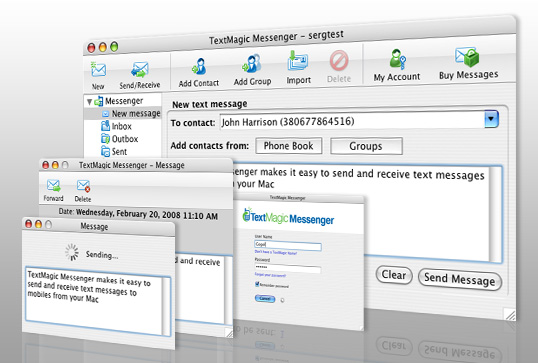Screen dimensions: 538x363
Task: Open the To contact dropdown arrow
Action: (491, 119)
